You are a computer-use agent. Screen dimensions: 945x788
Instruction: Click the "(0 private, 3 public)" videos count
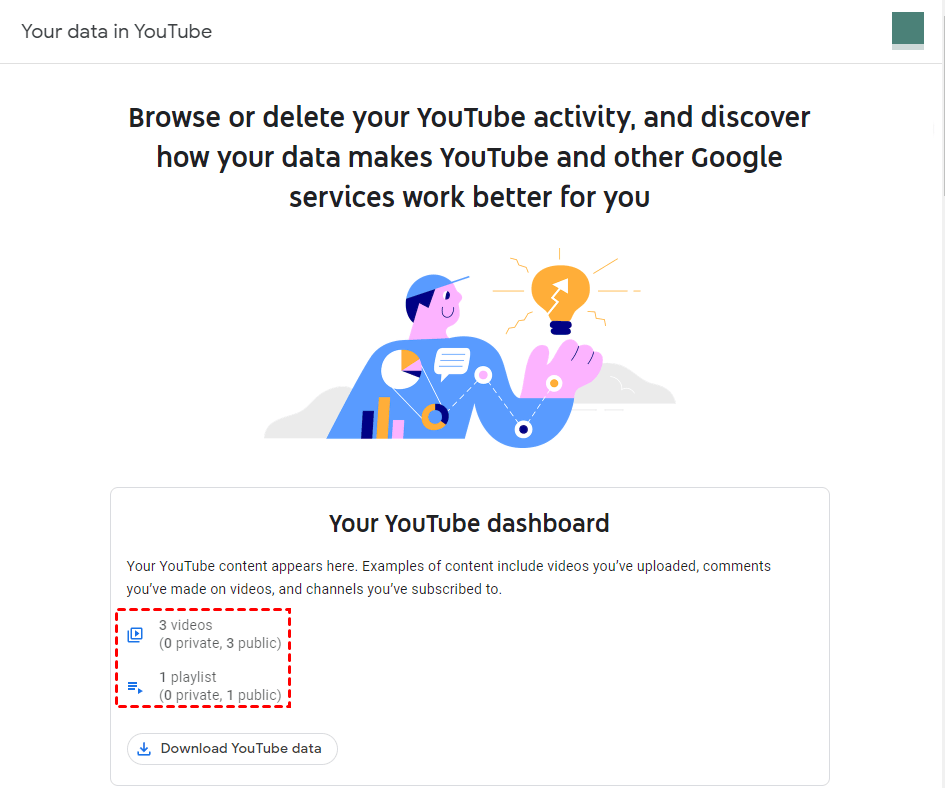click(x=220, y=643)
